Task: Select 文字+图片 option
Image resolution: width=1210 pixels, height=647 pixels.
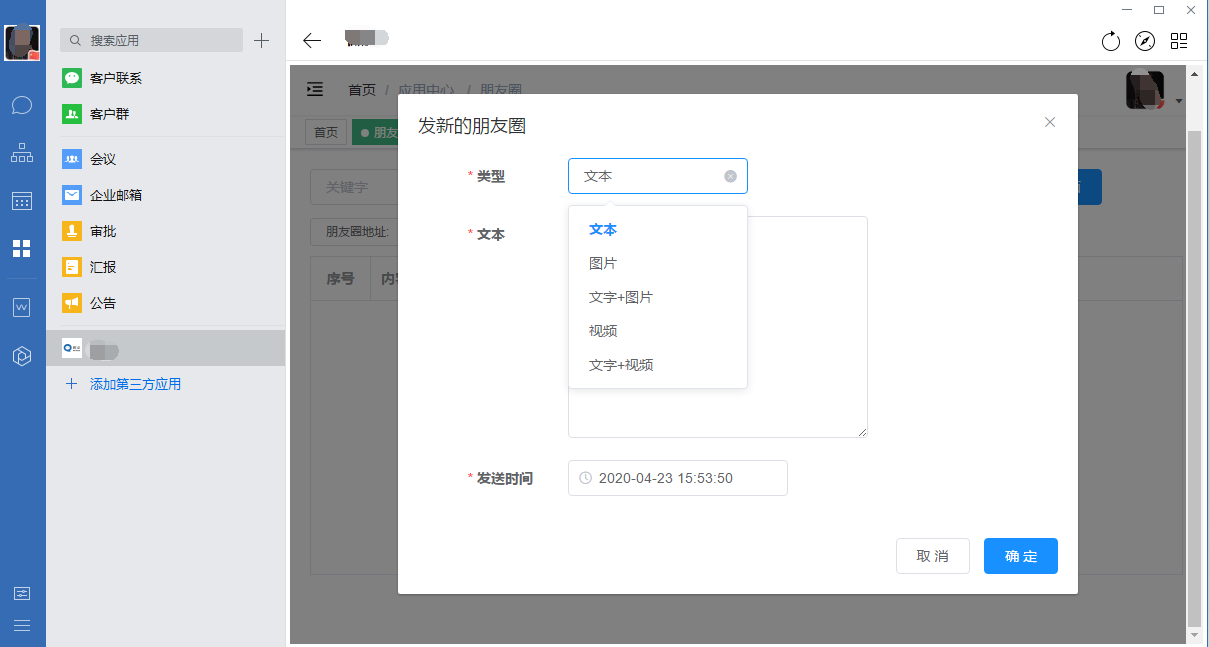Action: coord(621,297)
